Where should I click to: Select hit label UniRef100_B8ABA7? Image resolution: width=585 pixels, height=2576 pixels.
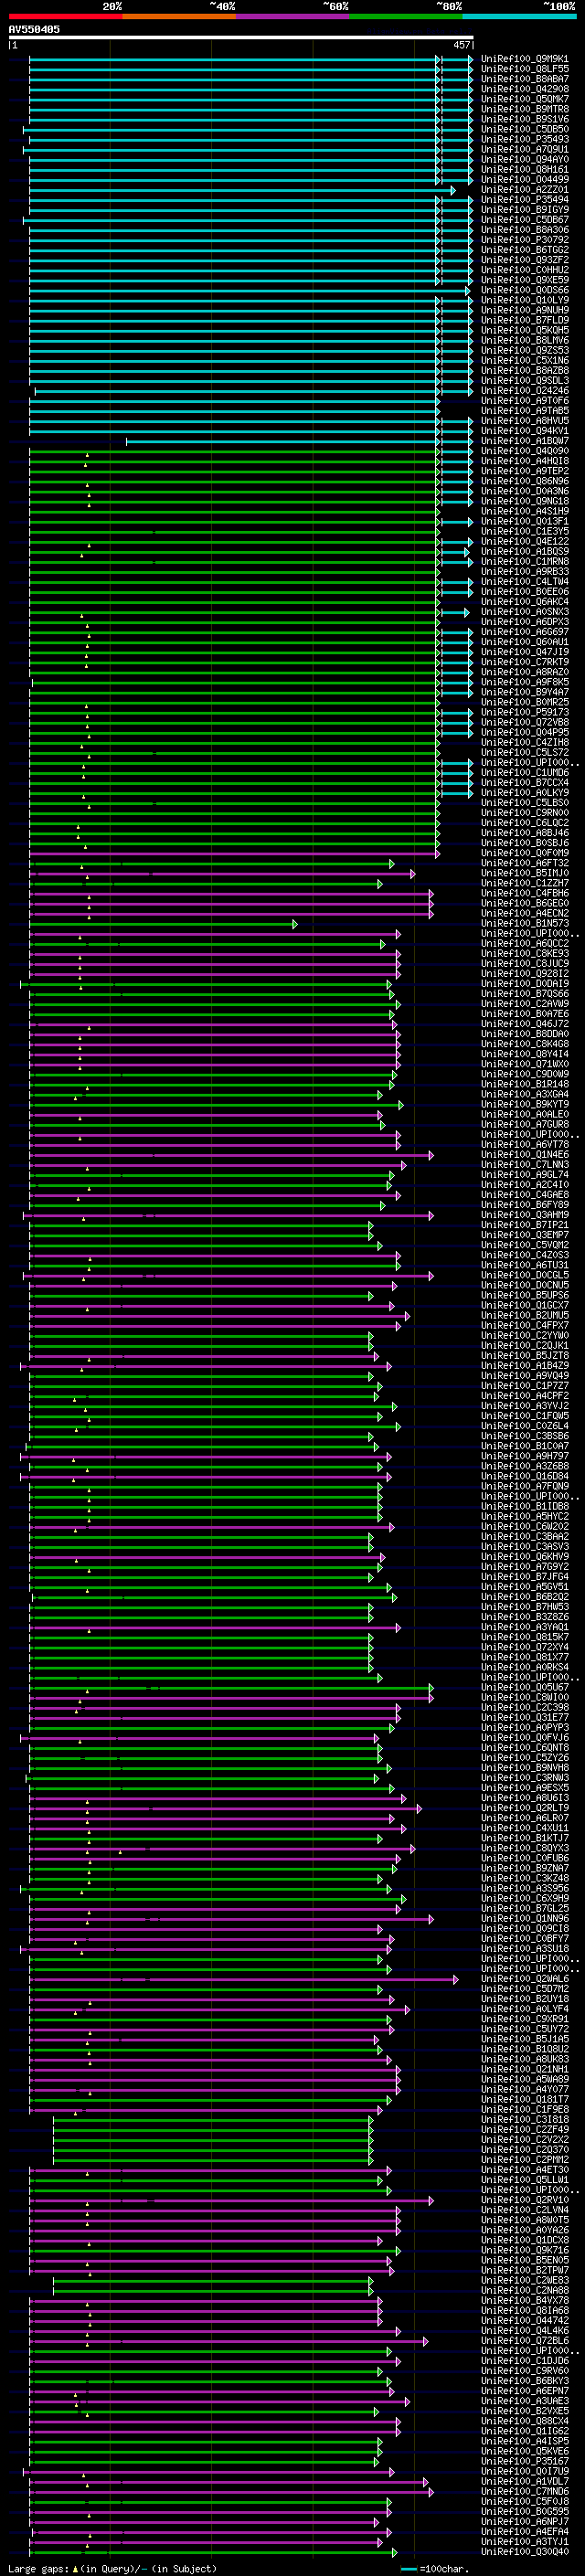coord(524,79)
